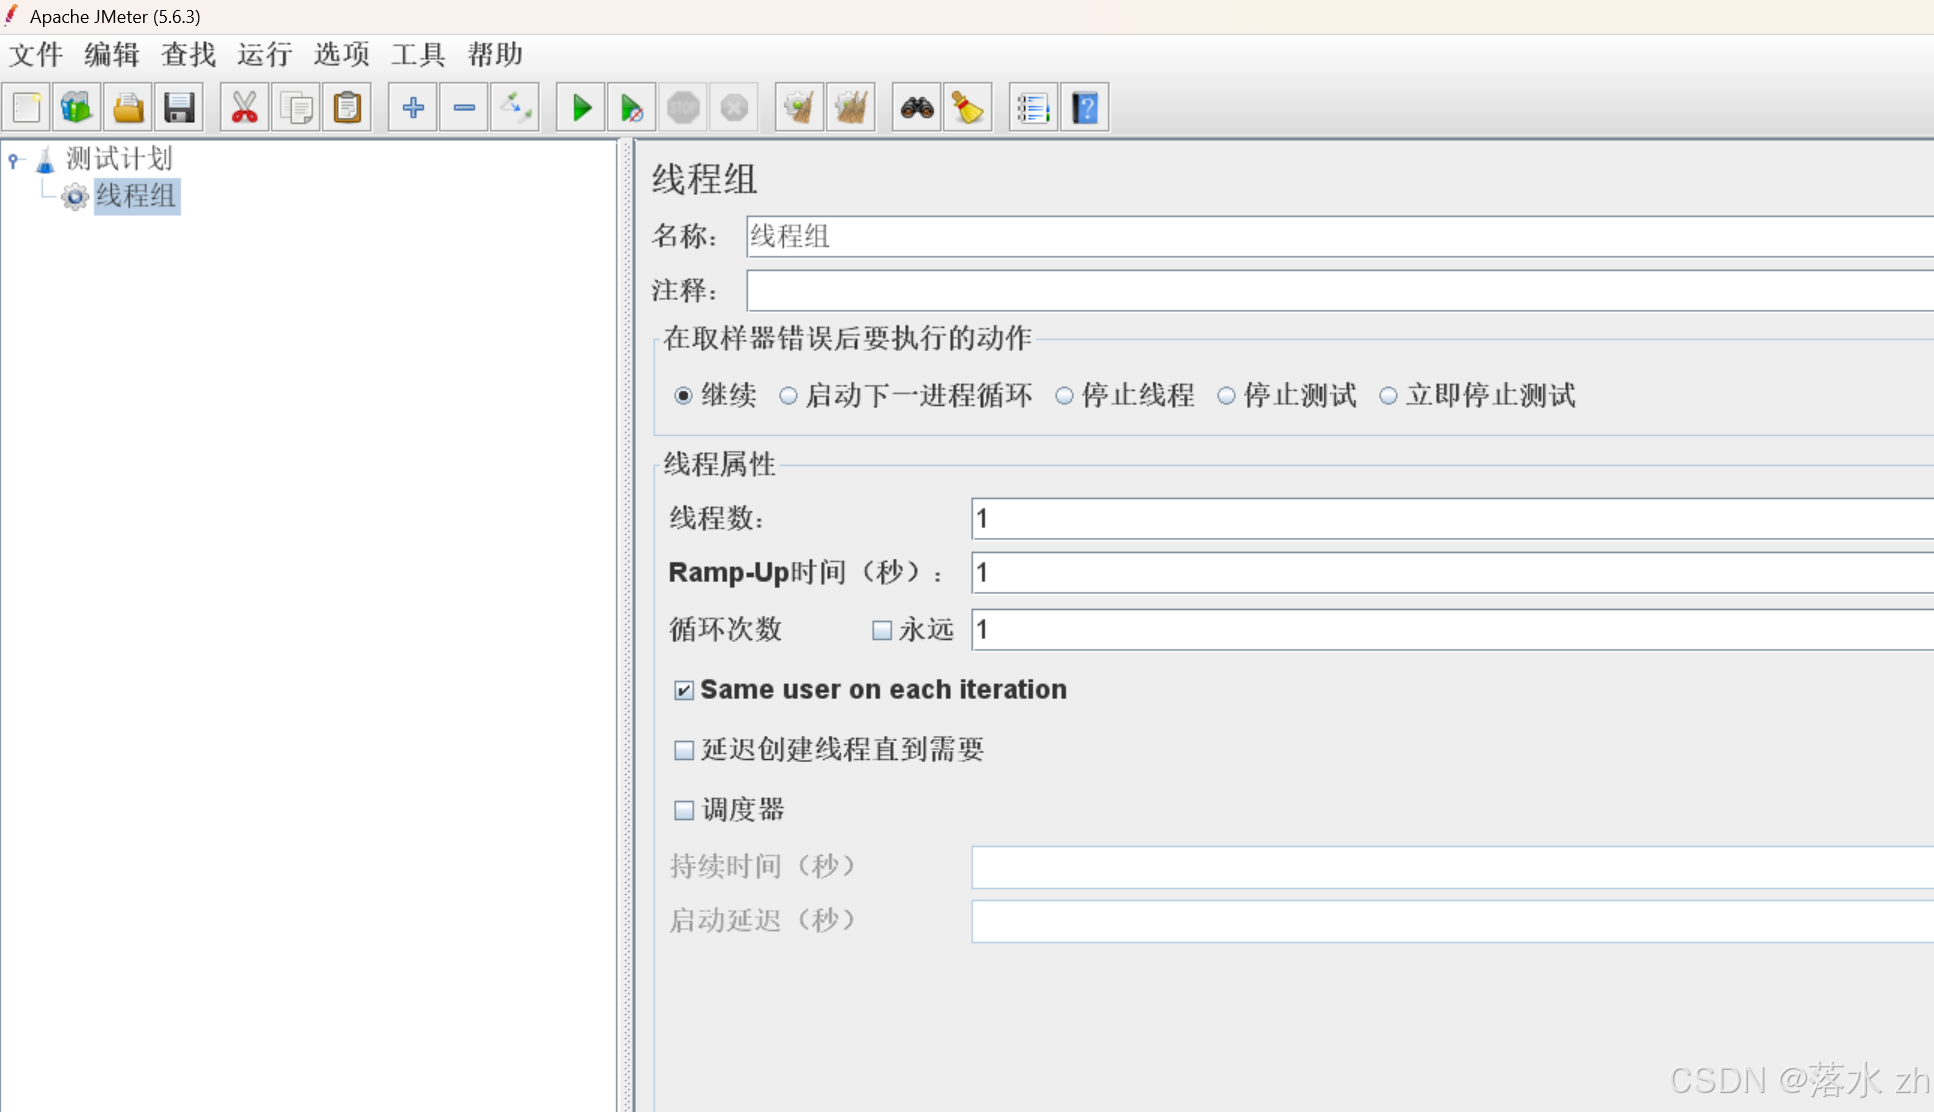Click the Reset search brush icon

coord(968,107)
